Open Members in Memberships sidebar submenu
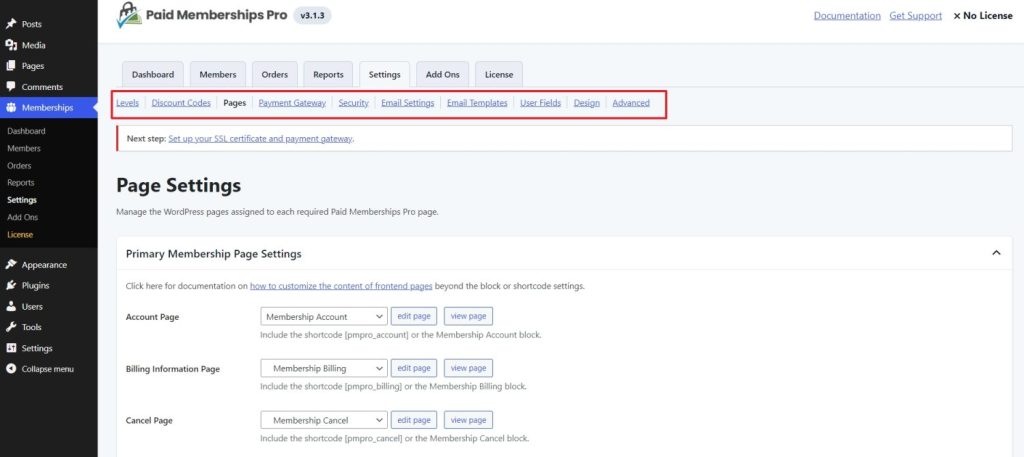The height and width of the screenshot is (457, 1024). [x=24, y=148]
